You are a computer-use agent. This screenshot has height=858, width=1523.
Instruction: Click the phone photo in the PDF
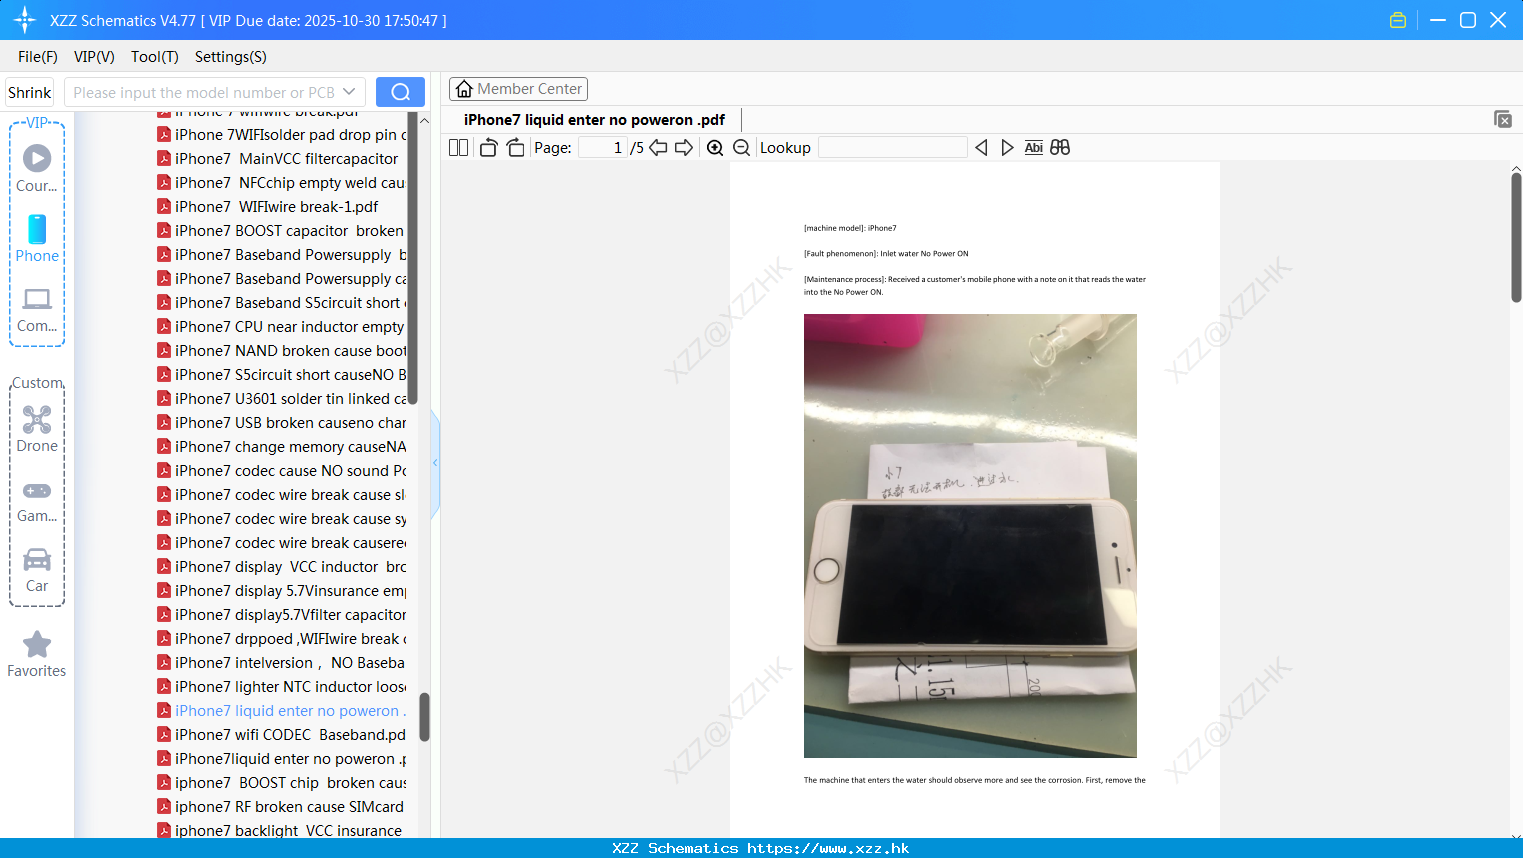(x=970, y=536)
